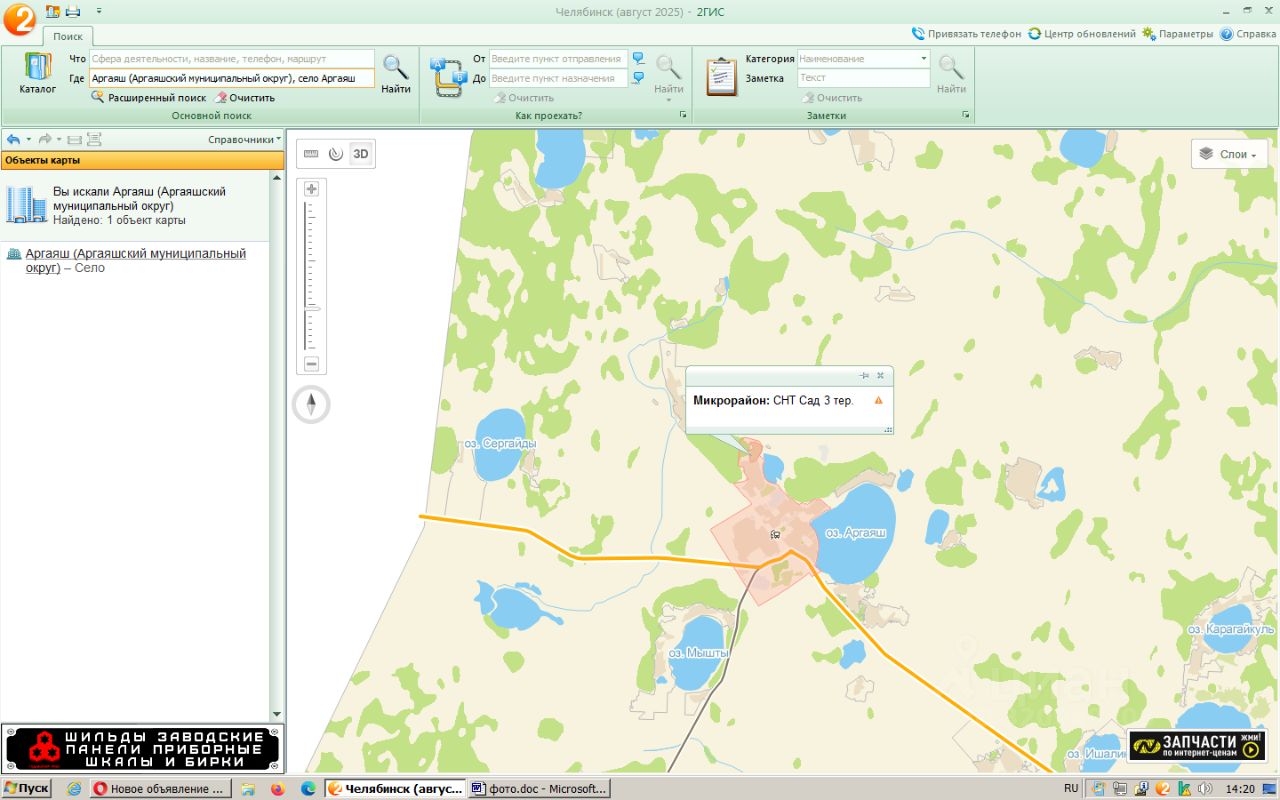Zoom in with the plus button

coord(311,189)
